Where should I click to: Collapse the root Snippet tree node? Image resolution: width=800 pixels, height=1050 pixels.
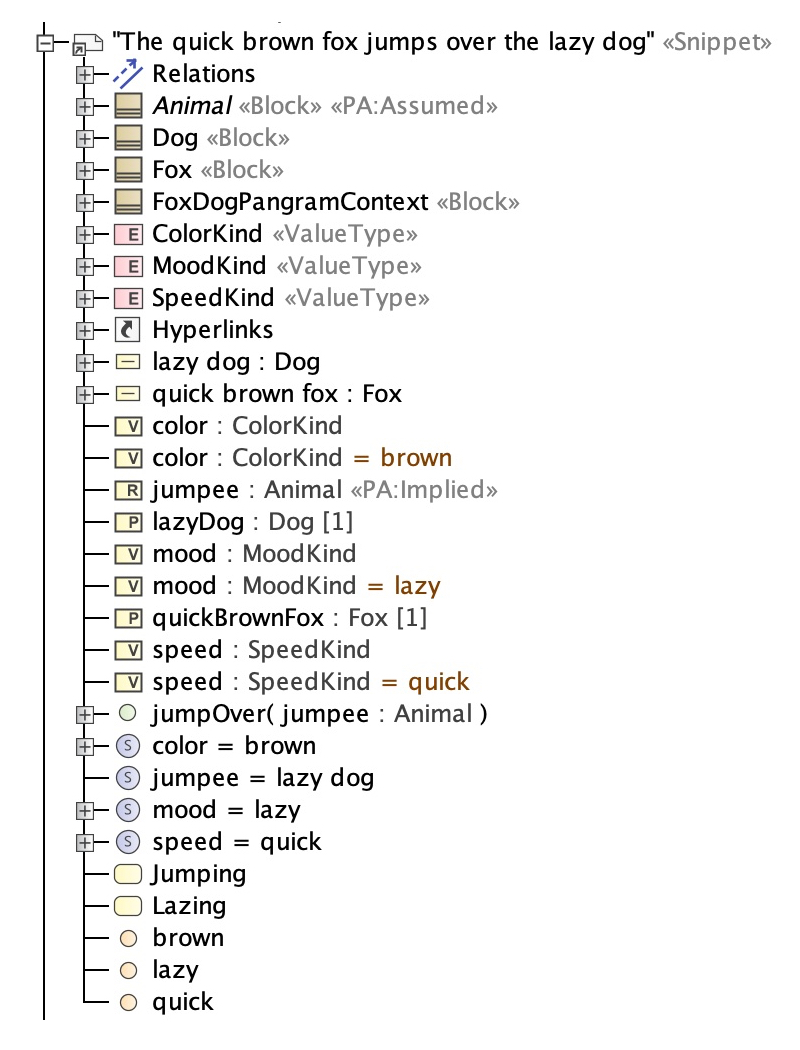click(44, 44)
